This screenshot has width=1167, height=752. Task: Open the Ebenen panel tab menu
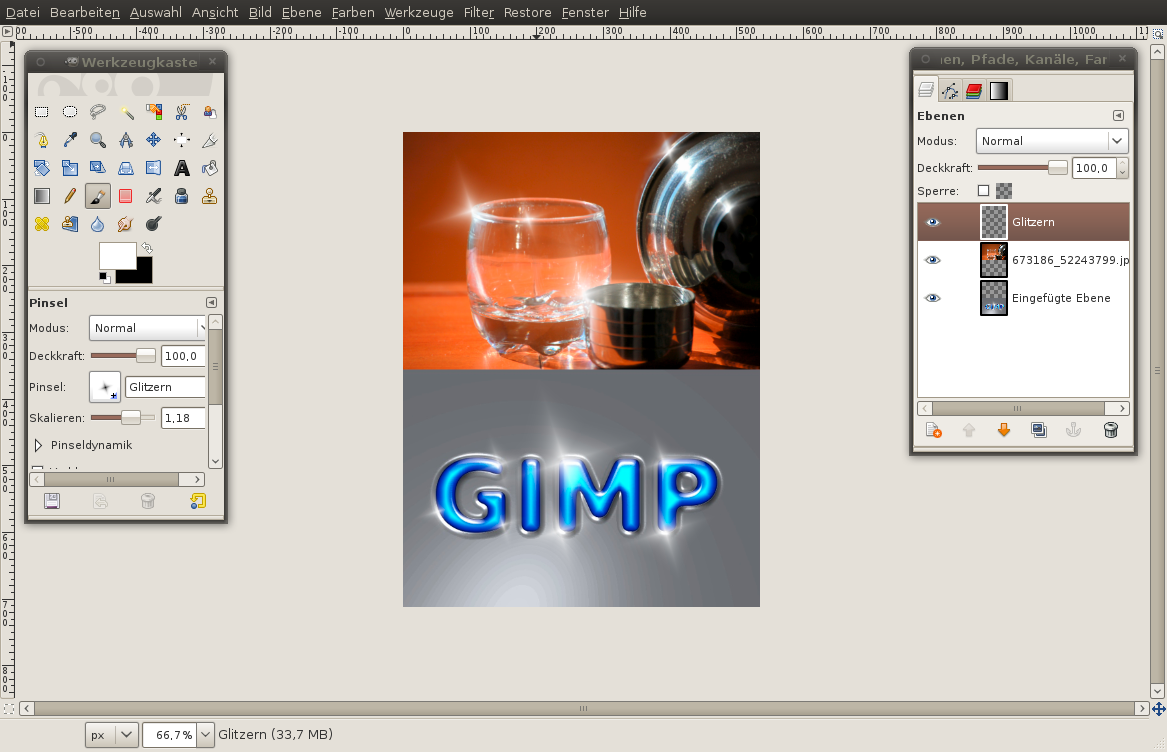(x=1118, y=115)
